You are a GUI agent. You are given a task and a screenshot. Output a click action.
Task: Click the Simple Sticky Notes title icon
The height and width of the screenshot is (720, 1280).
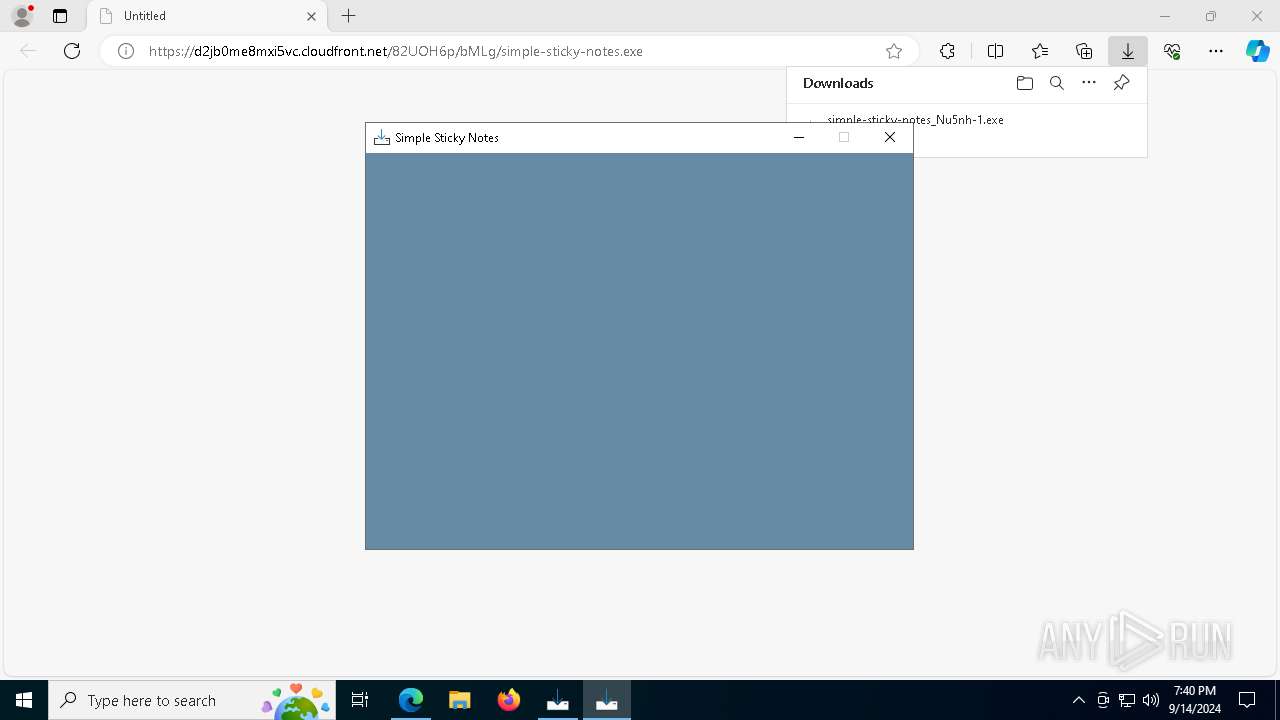tap(381, 138)
